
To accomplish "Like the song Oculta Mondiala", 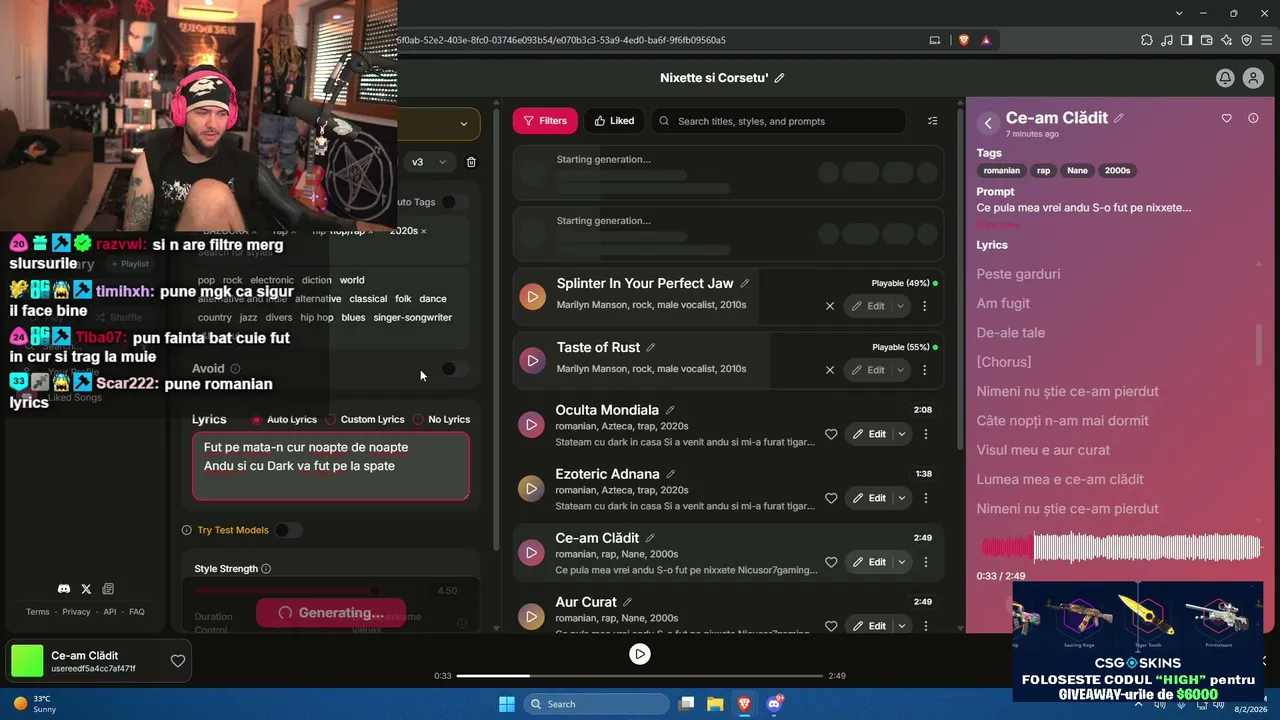I will (x=831, y=434).
